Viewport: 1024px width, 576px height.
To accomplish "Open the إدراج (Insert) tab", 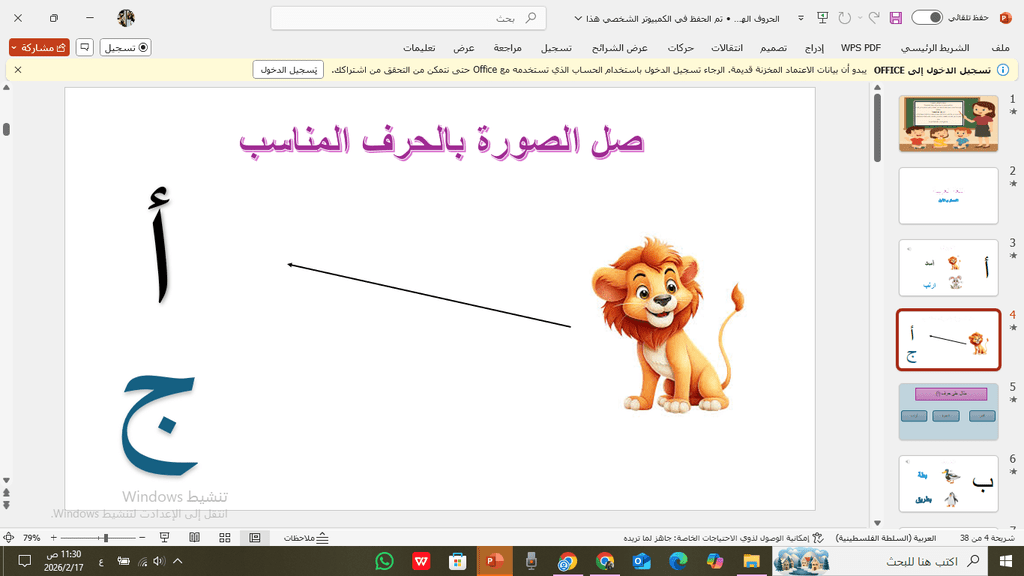I will pyautogui.click(x=814, y=48).
